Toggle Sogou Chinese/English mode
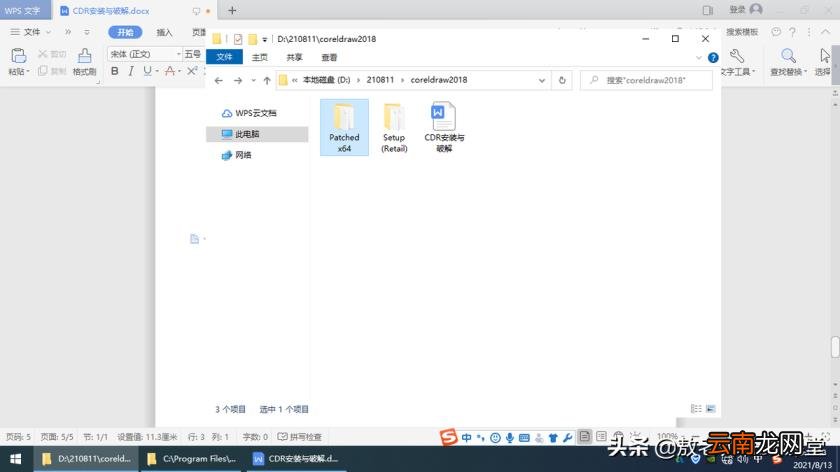Image resolution: width=840 pixels, height=472 pixels. coord(467,438)
